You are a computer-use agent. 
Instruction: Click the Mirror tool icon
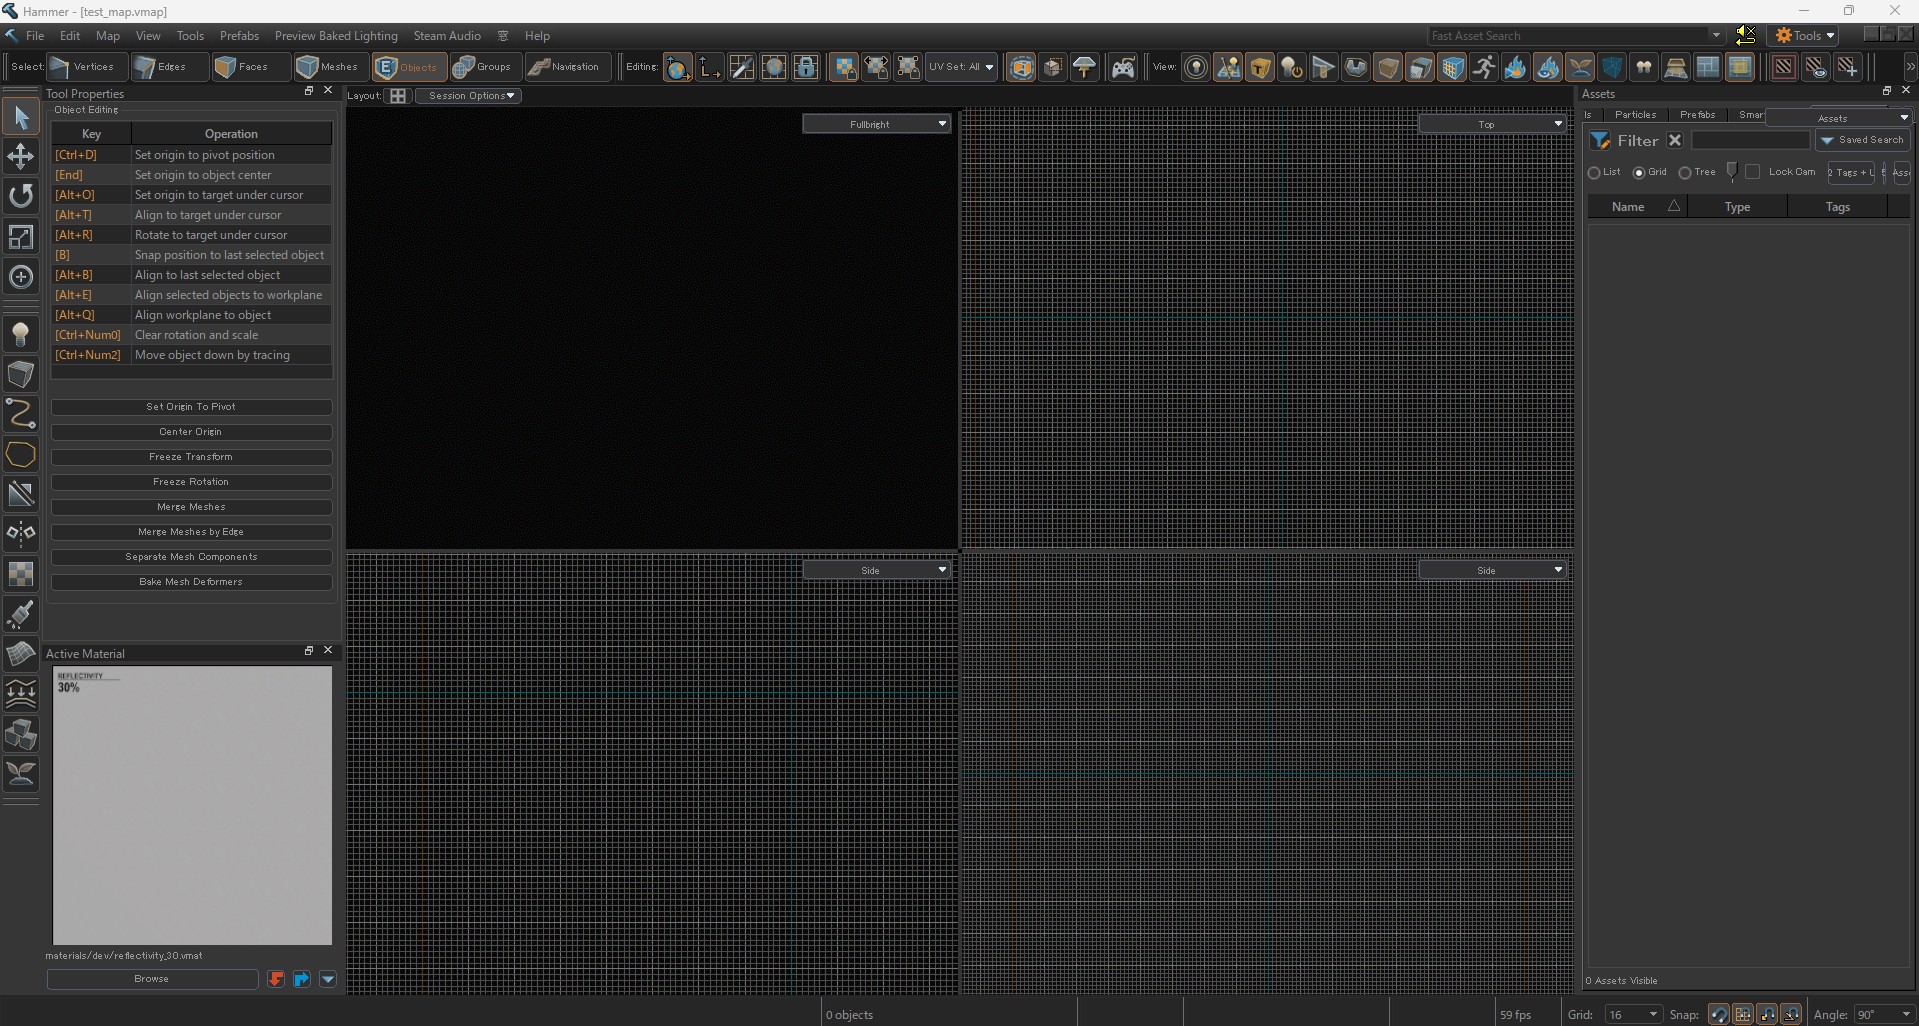click(20, 533)
